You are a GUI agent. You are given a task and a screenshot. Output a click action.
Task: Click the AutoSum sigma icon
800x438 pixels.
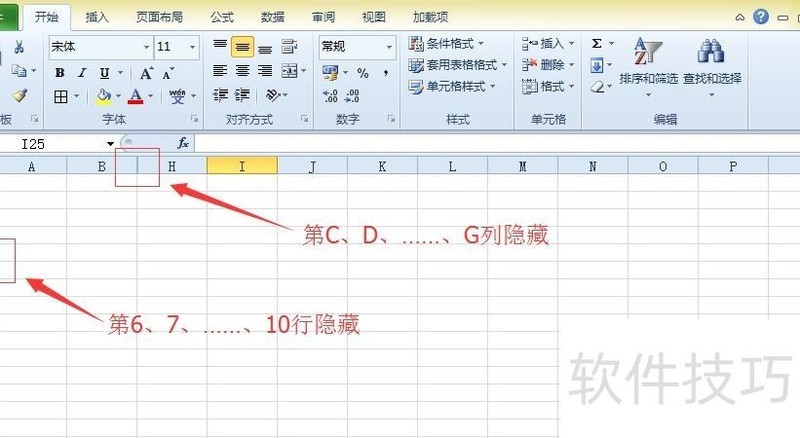(x=597, y=44)
